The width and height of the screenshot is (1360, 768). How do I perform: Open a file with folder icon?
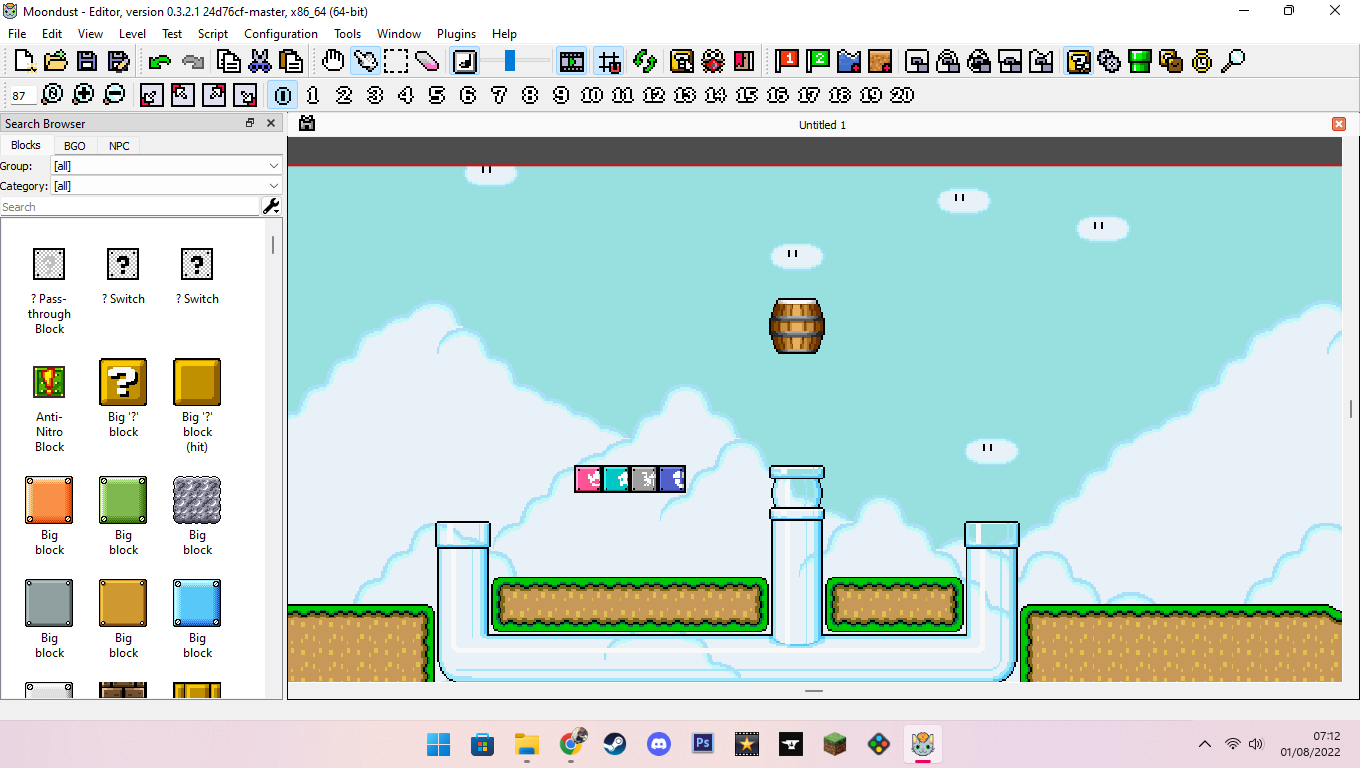click(x=56, y=62)
